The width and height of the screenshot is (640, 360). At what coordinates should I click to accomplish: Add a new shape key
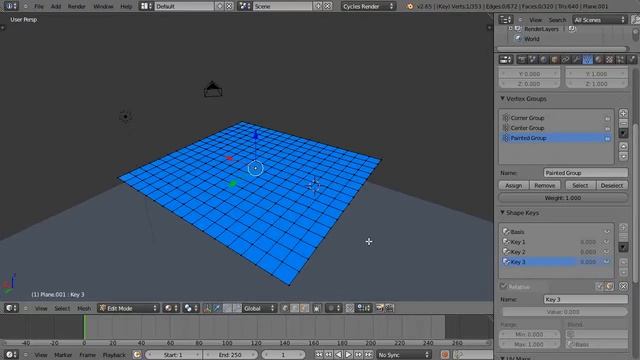[x=623, y=227]
